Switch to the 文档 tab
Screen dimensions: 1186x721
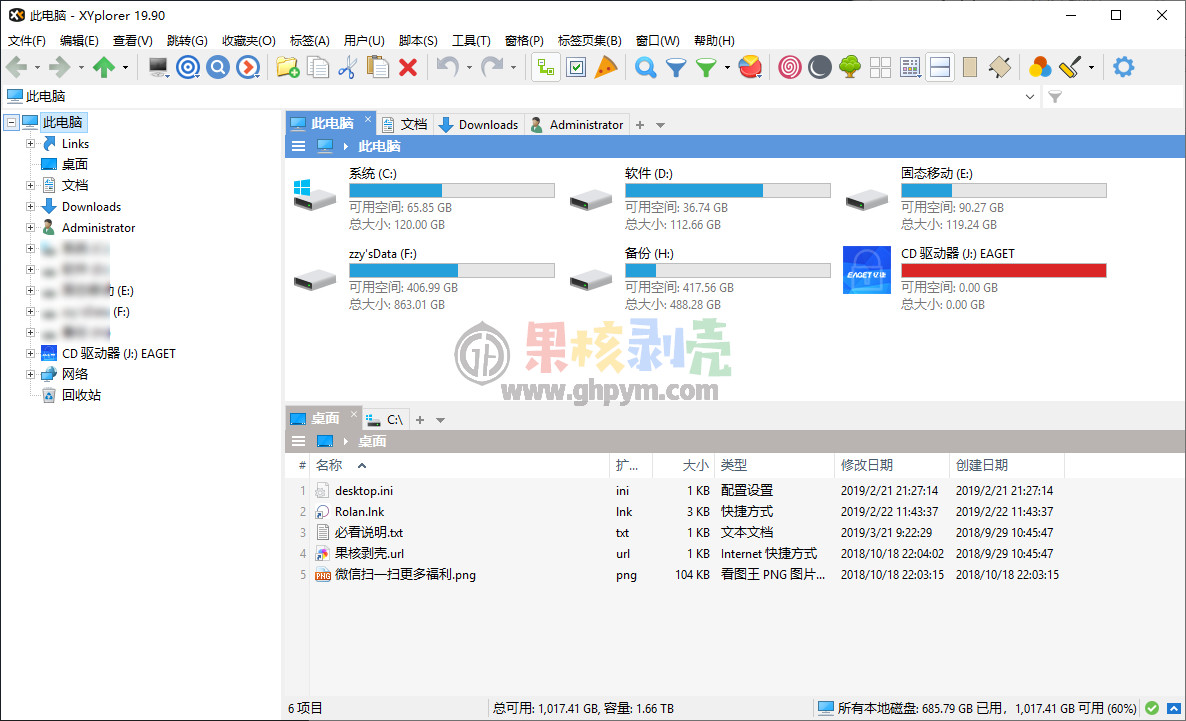click(x=405, y=125)
